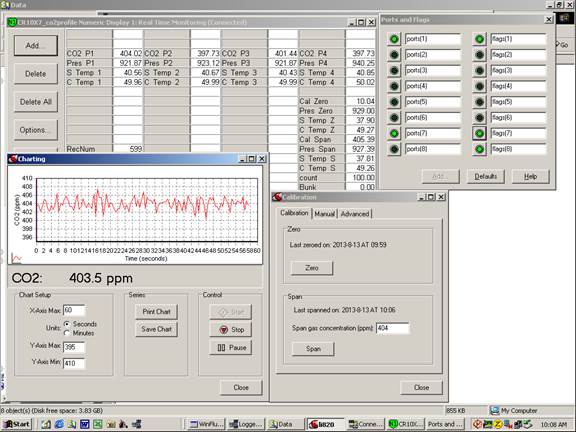
Task: Toggle the ports(7) LED indicator
Action: (394, 133)
